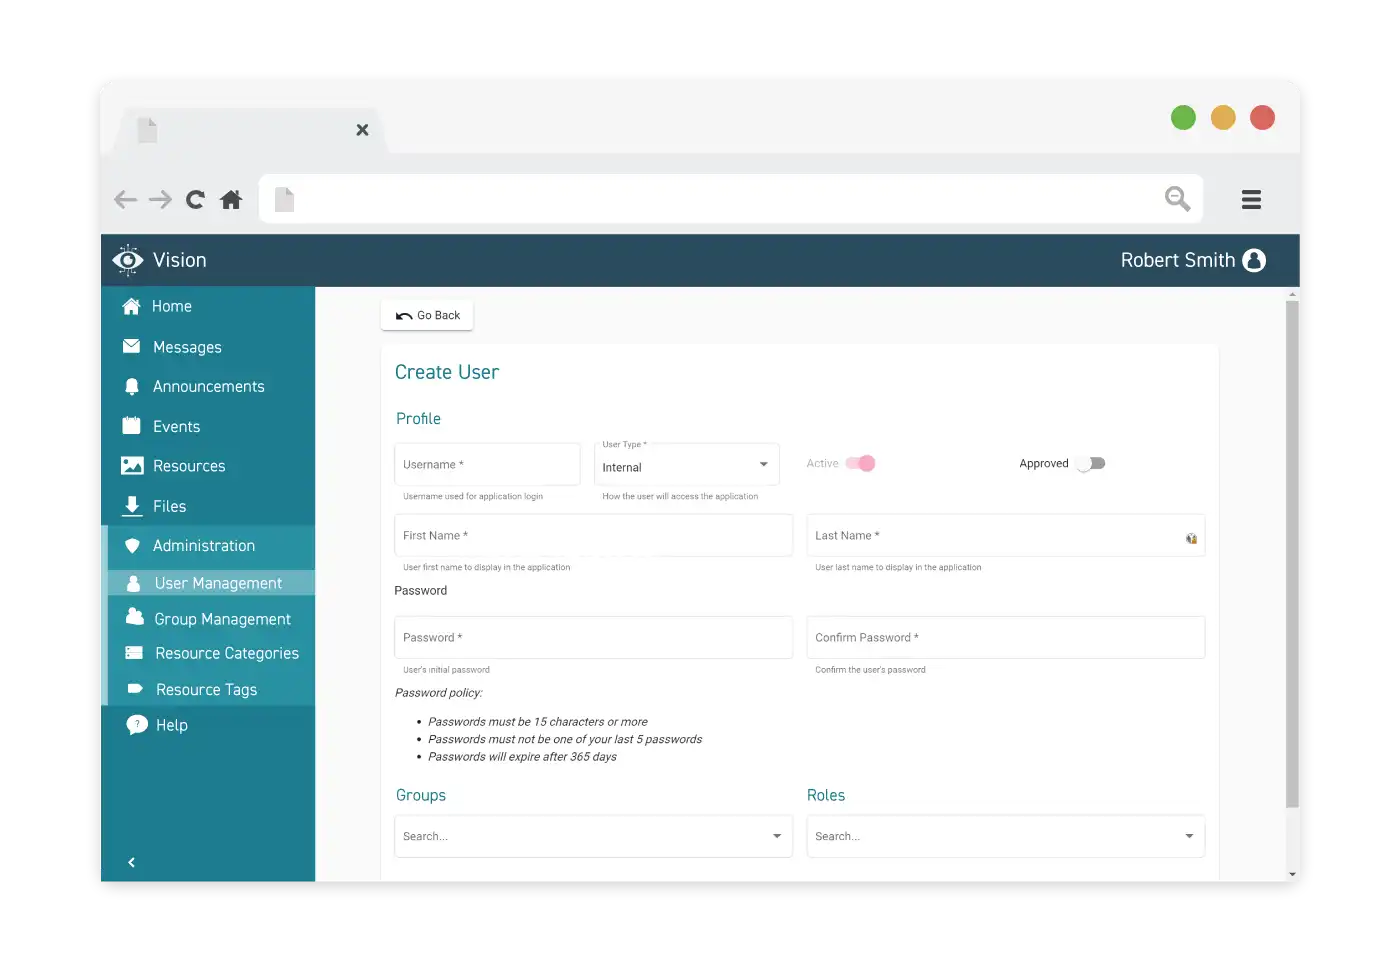
Task: Click the page vertical scrollbar
Action: pos(1292,550)
